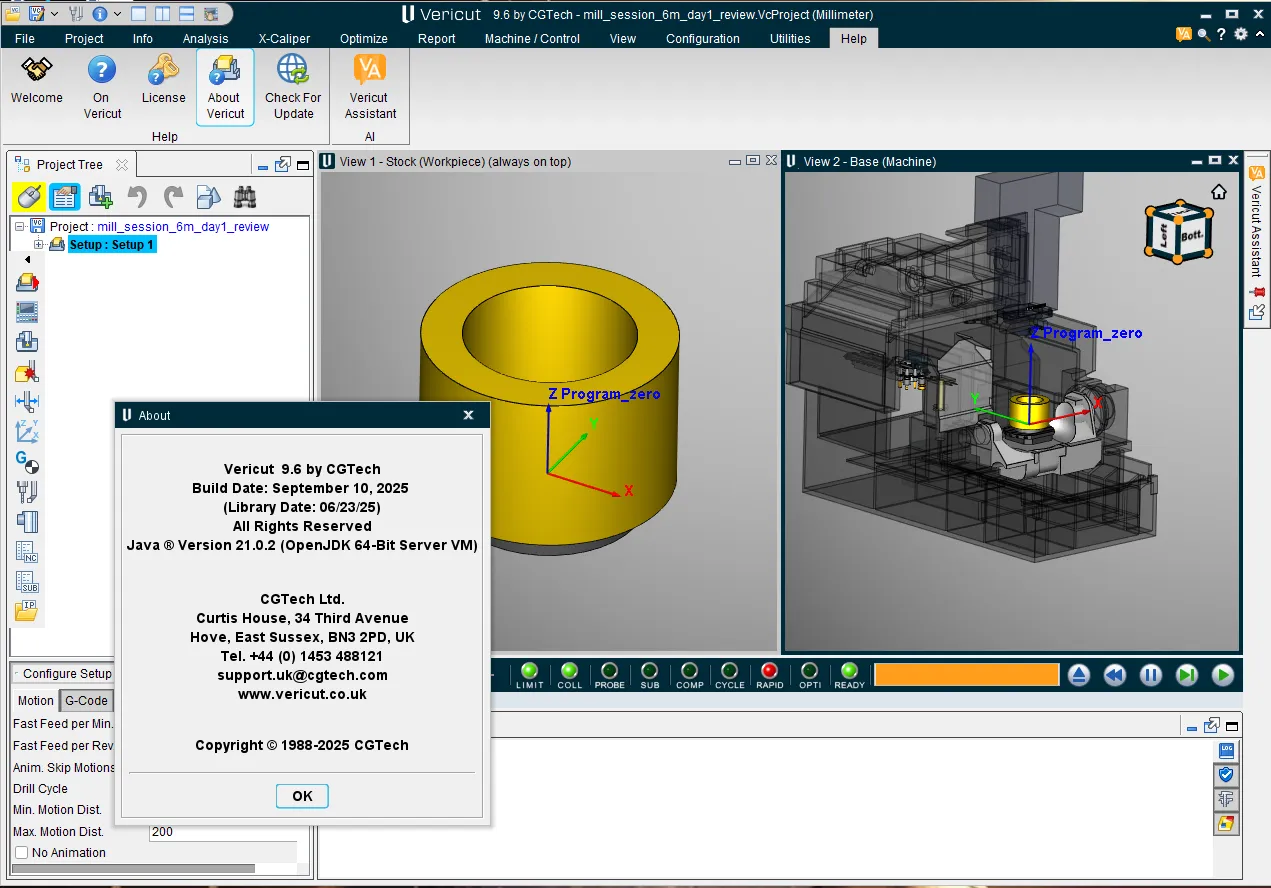Toggle the COLL status light
The height and width of the screenshot is (888, 1271).
(569, 670)
